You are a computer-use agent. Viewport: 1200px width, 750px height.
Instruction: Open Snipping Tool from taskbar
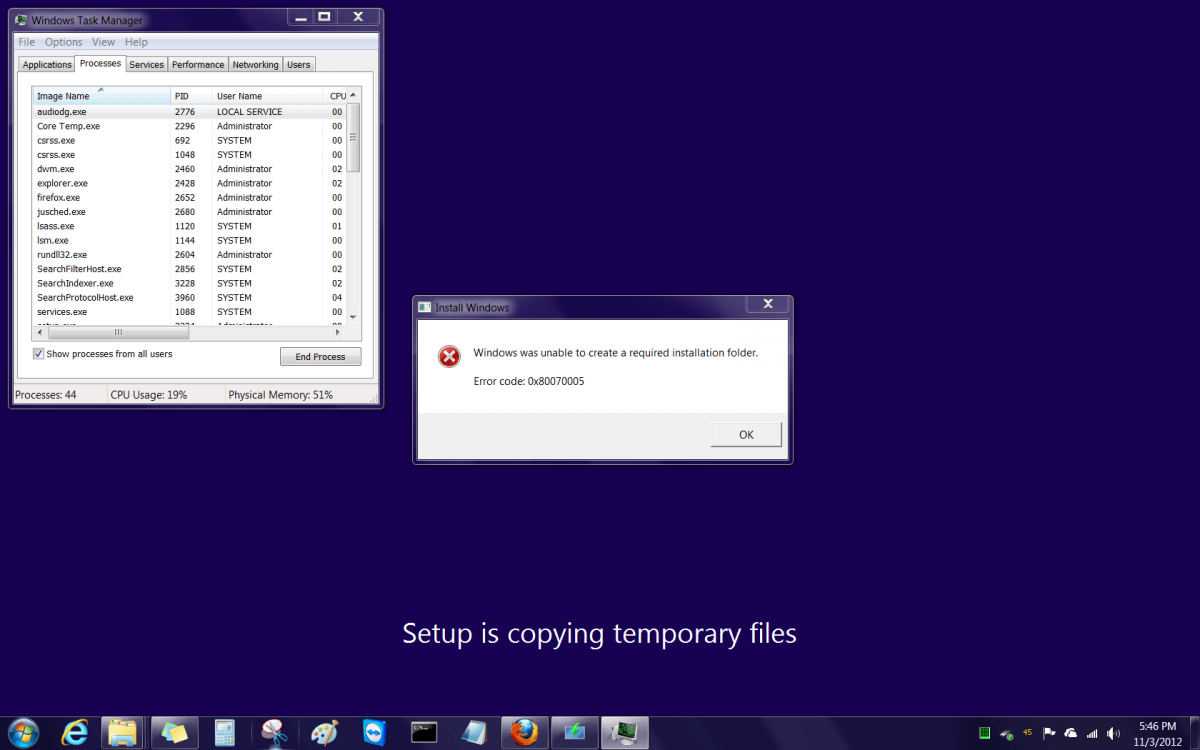(x=273, y=732)
